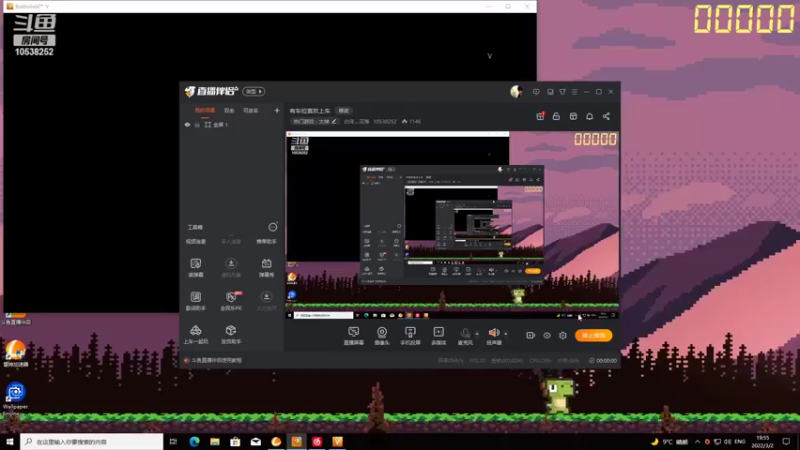Click the live preview canvas
This screenshot has width=800, height=450.
coord(452,226)
